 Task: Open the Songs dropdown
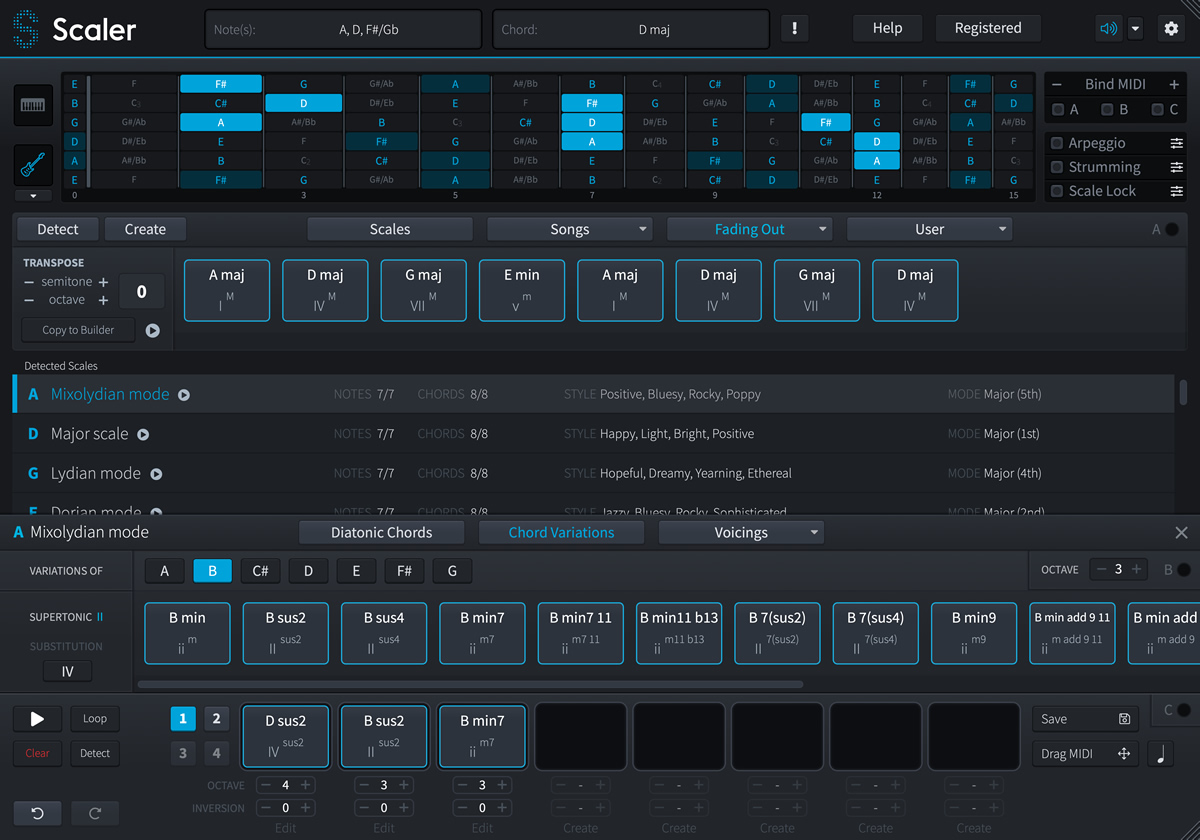coord(569,228)
